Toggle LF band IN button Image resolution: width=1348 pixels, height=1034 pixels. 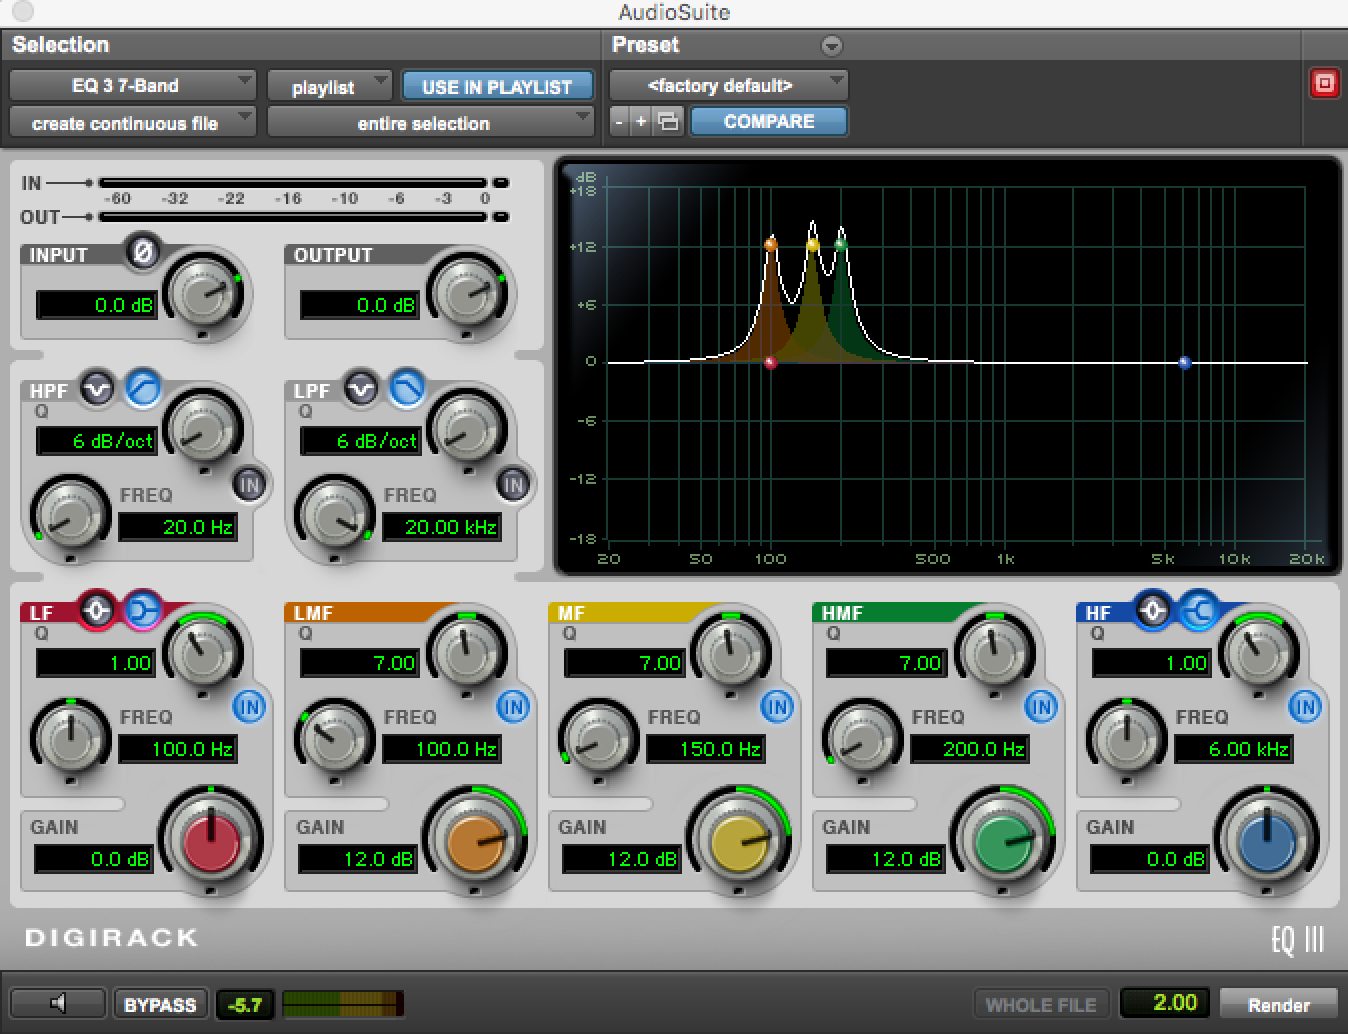pyautogui.click(x=249, y=707)
